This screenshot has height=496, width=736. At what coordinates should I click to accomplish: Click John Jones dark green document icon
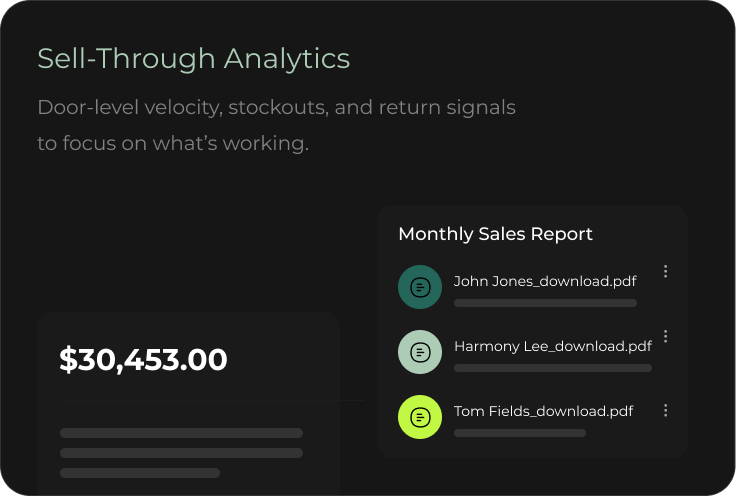(420, 287)
